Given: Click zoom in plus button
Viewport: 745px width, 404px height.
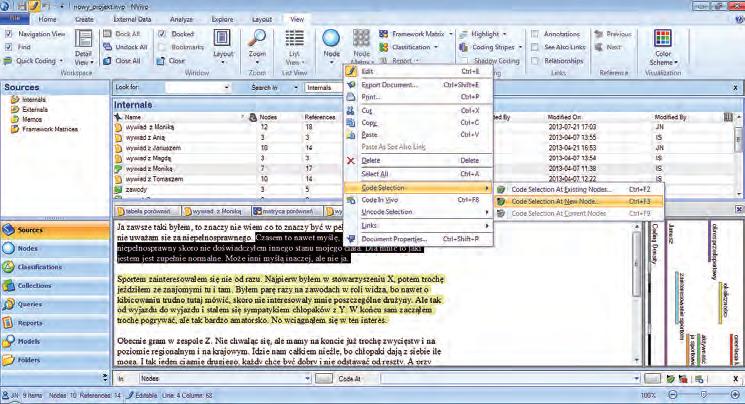Looking at the screenshot, I should (x=735, y=395).
